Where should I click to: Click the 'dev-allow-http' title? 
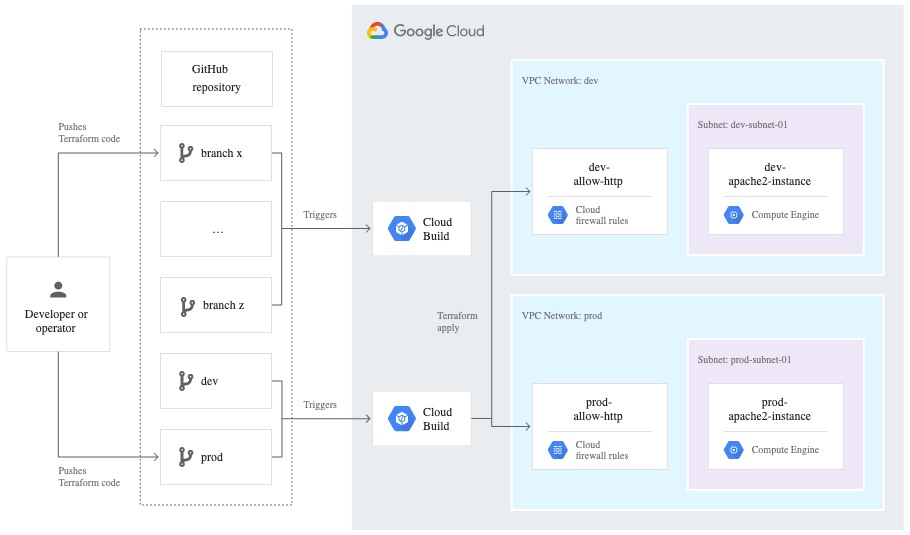click(598, 174)
